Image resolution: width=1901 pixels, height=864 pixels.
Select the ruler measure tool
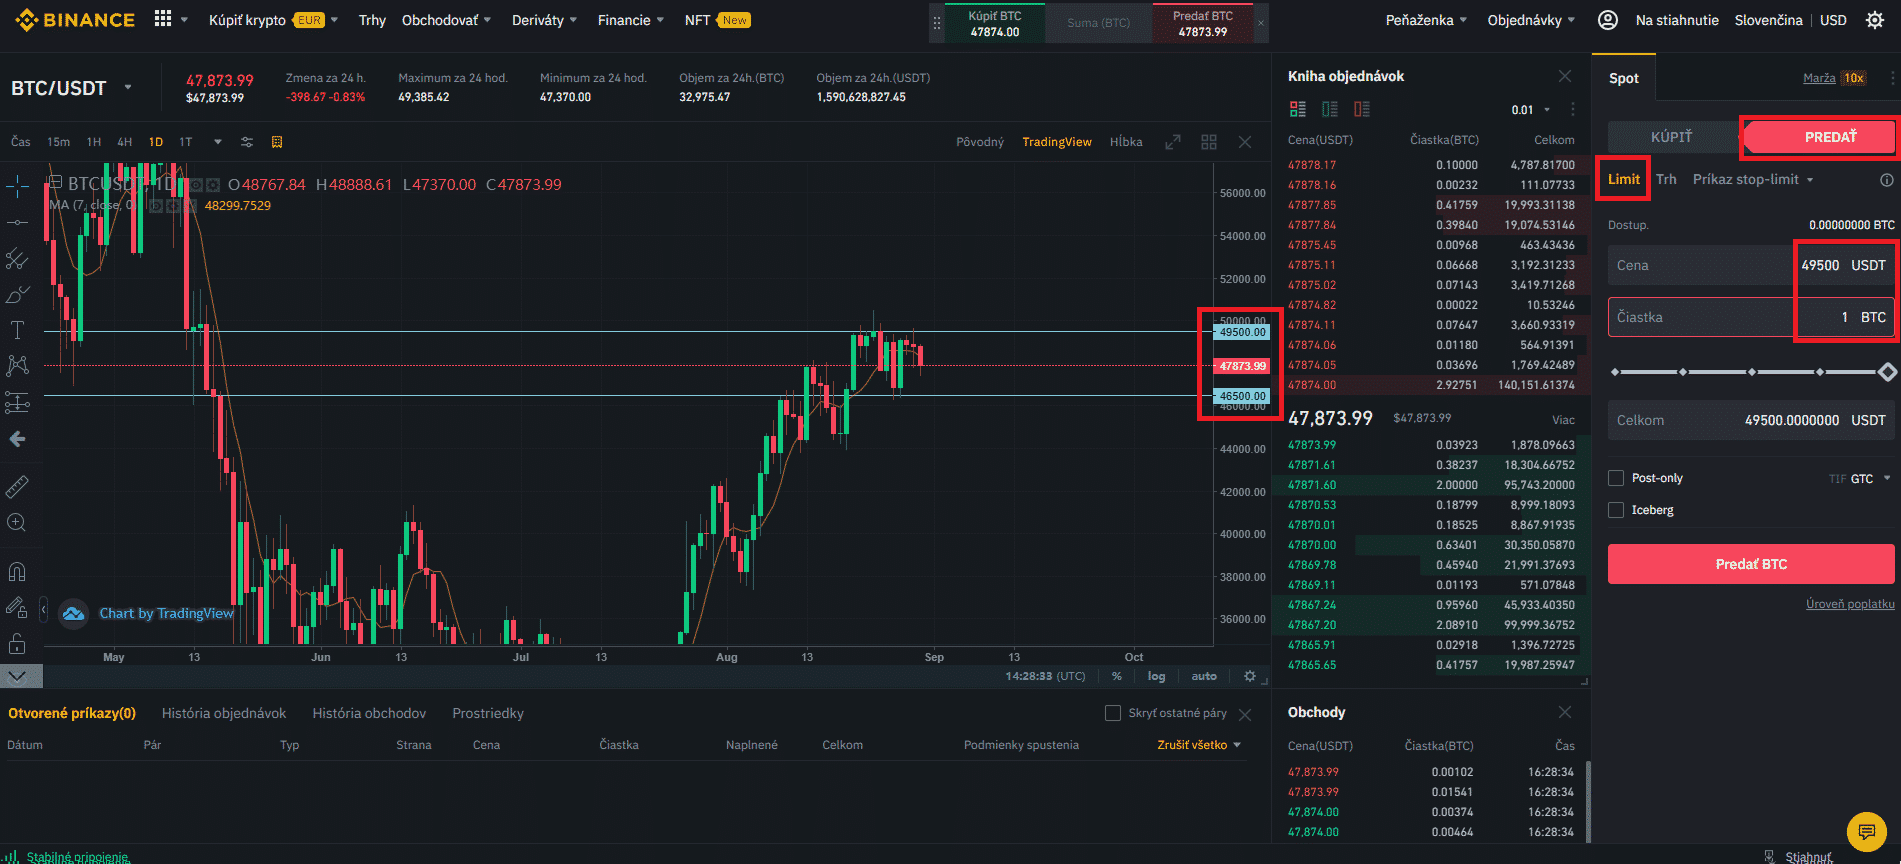point(17,487)
